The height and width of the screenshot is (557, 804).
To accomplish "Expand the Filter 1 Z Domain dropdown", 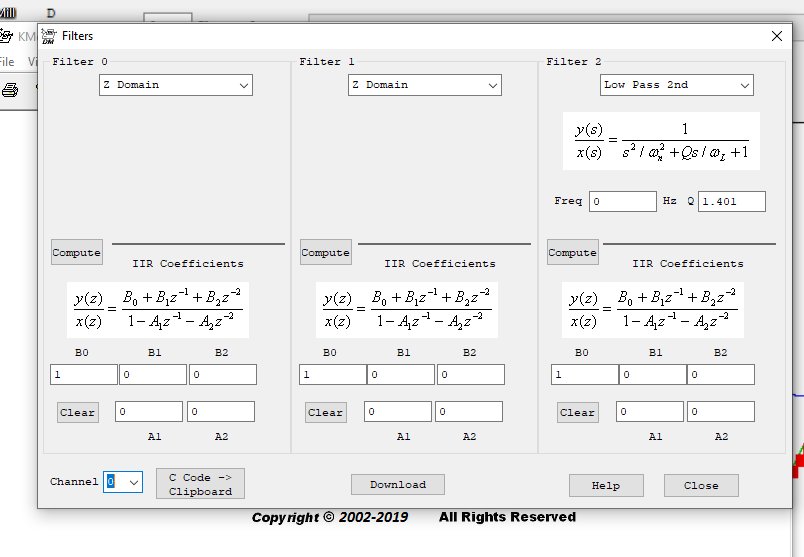I will [424, 85].
